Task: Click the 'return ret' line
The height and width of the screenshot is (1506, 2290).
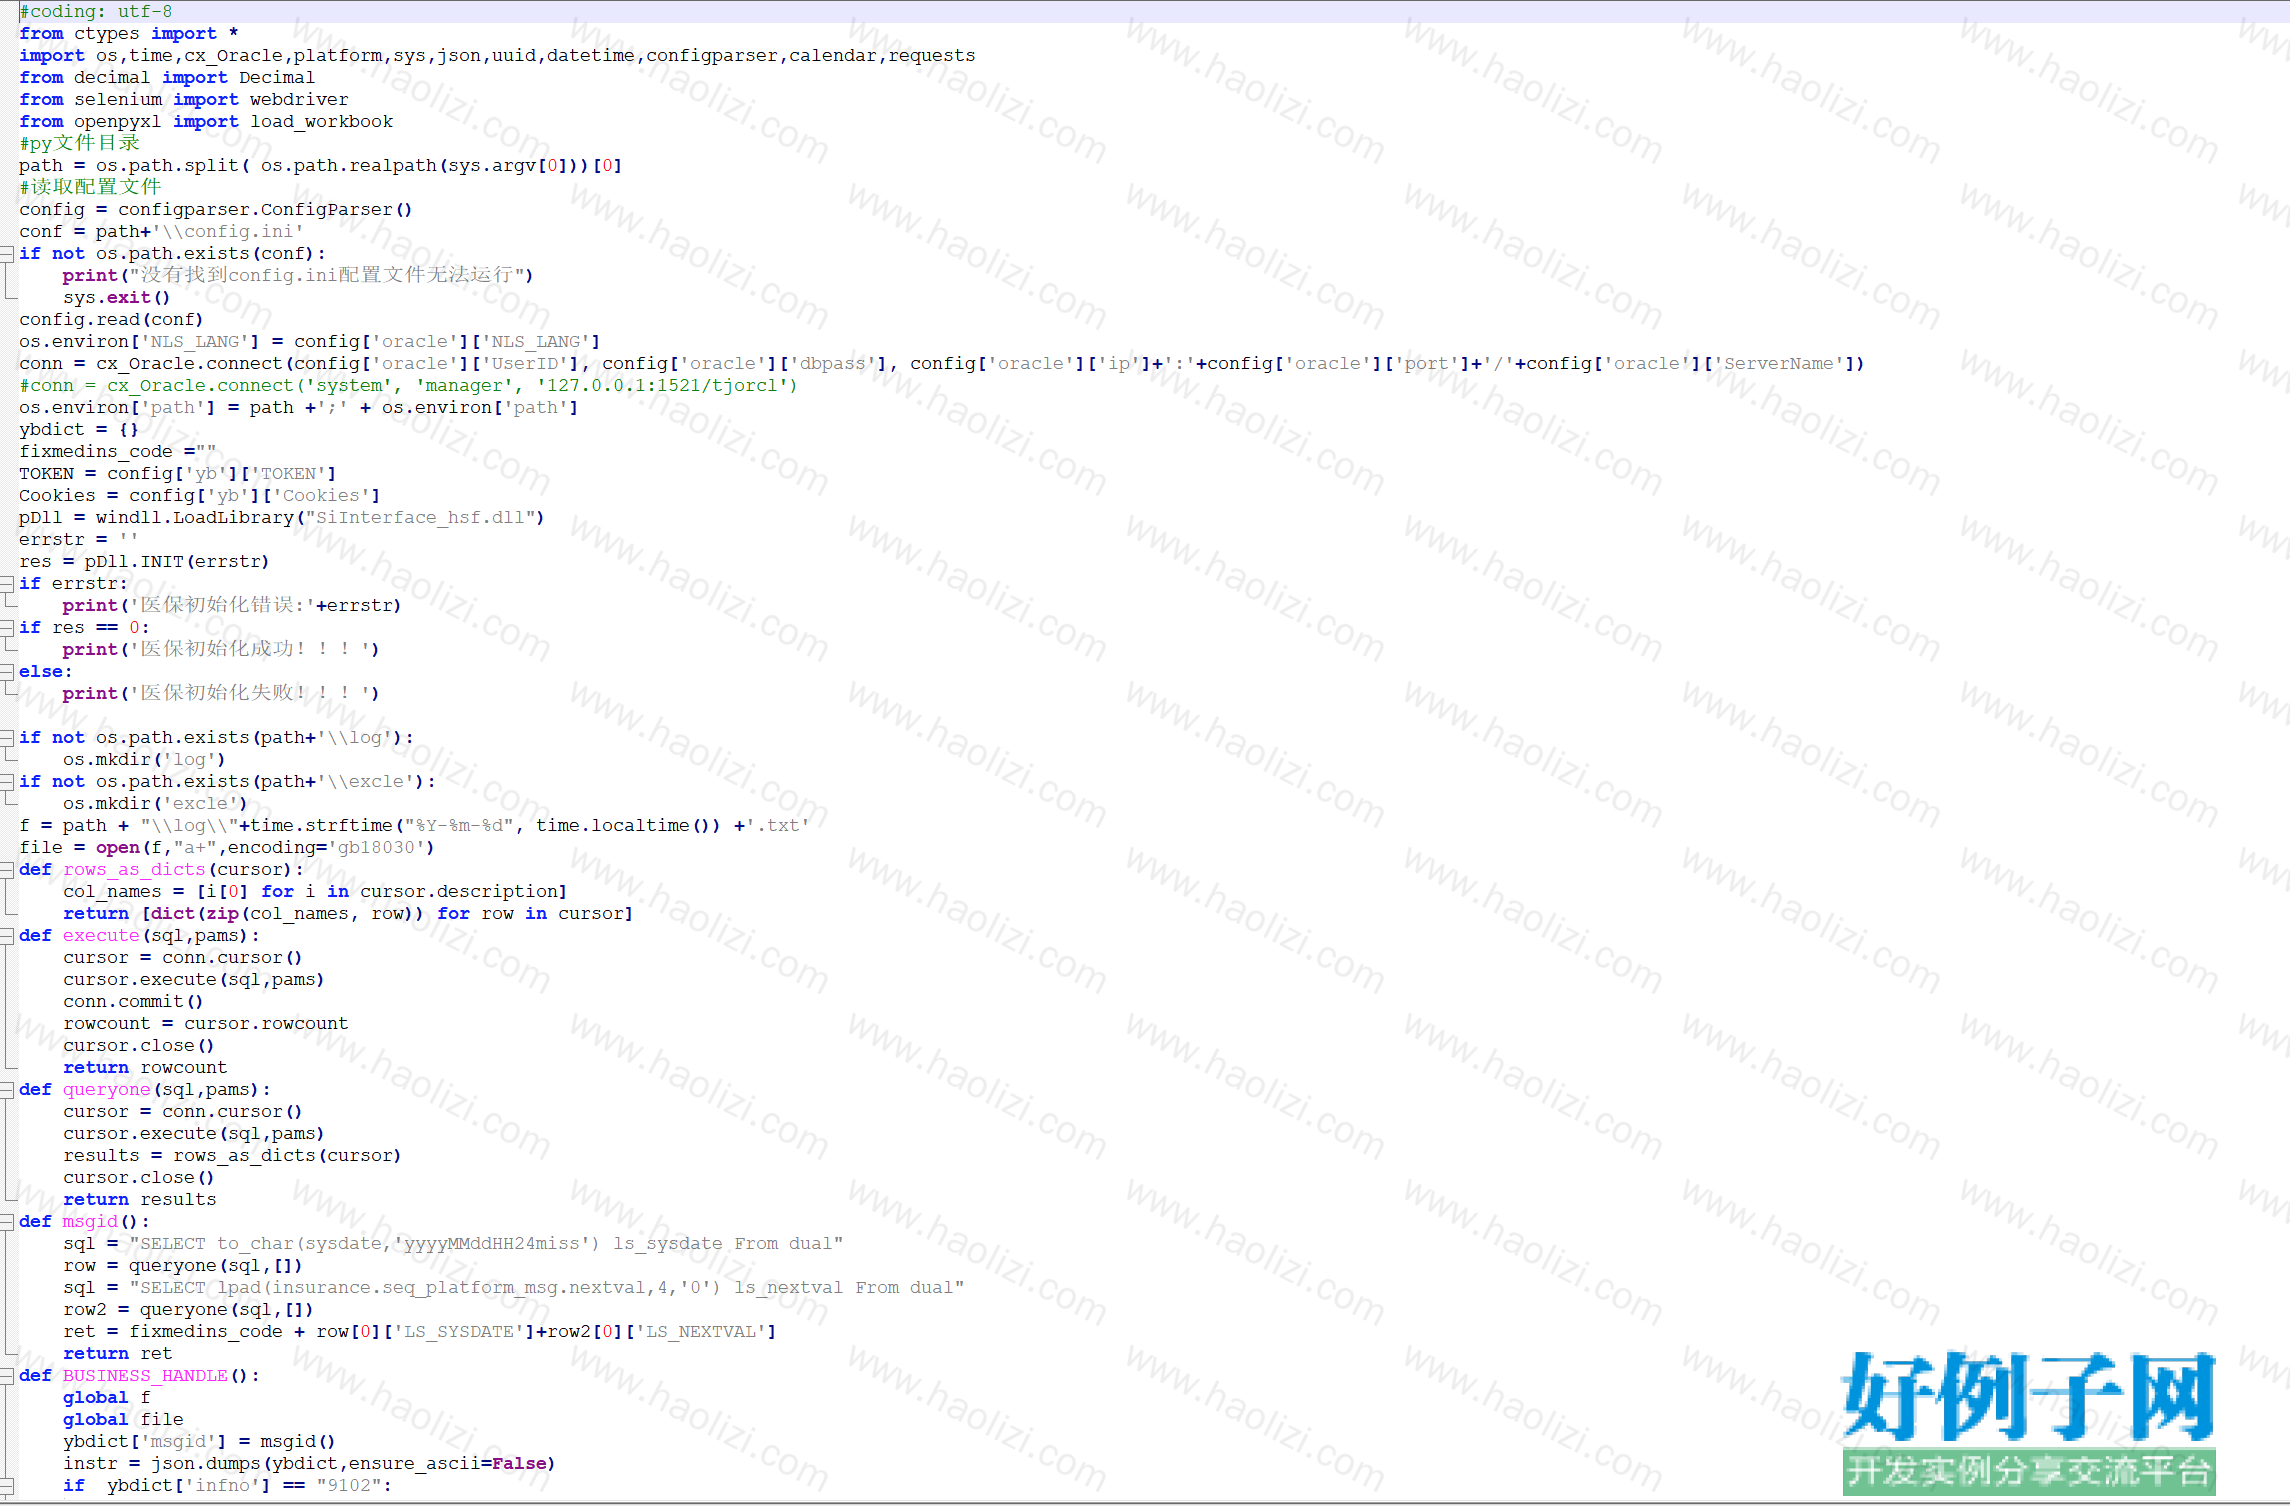Action: click(x=117, y=1354)
